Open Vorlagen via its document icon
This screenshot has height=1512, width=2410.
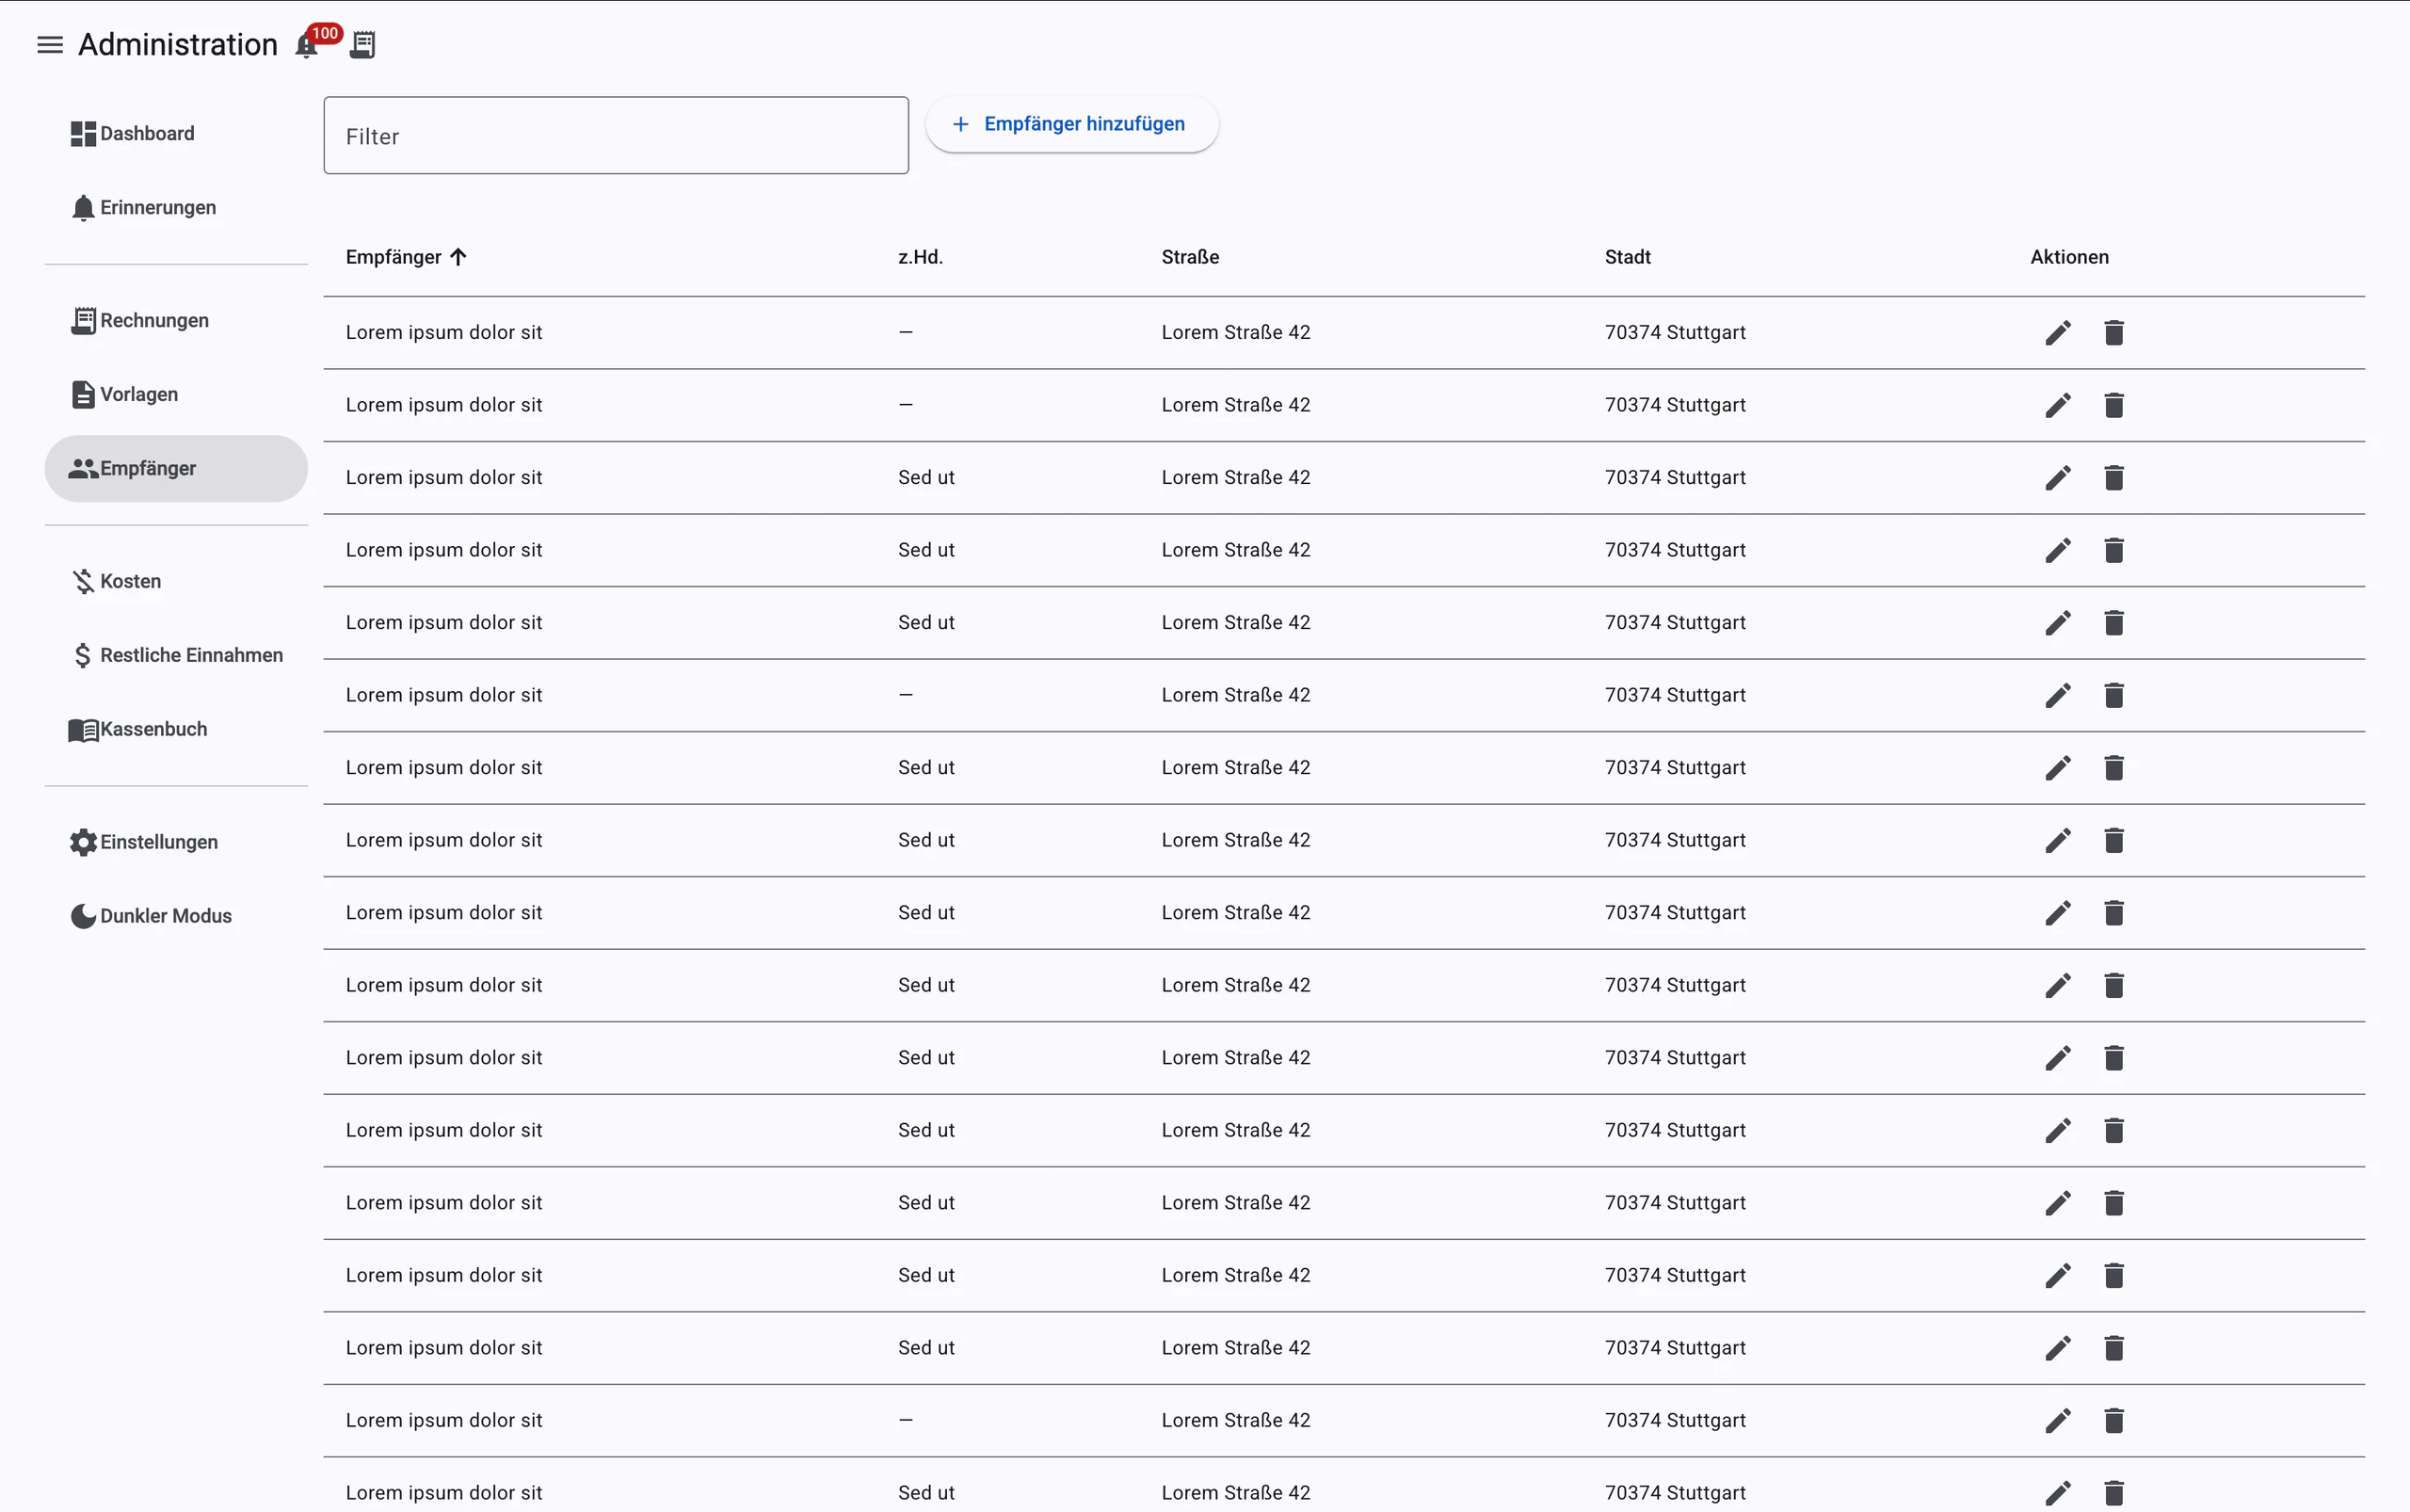coord(83,395)
